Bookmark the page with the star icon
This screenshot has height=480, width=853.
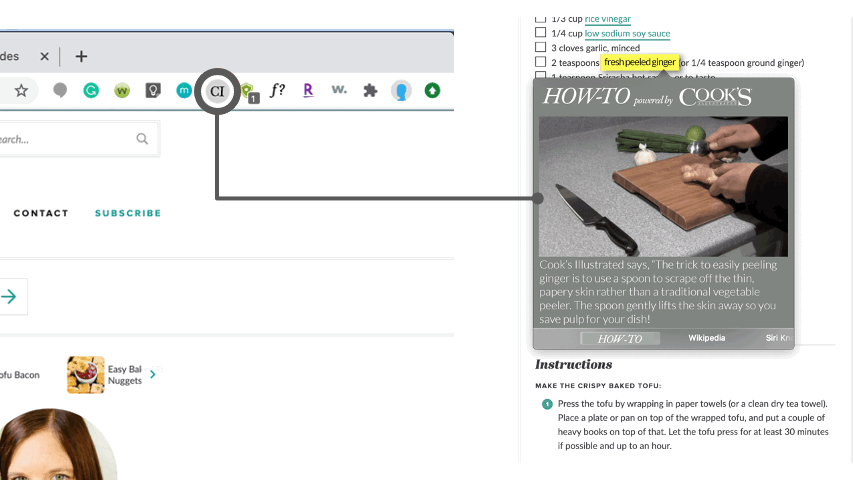(21, 90)
